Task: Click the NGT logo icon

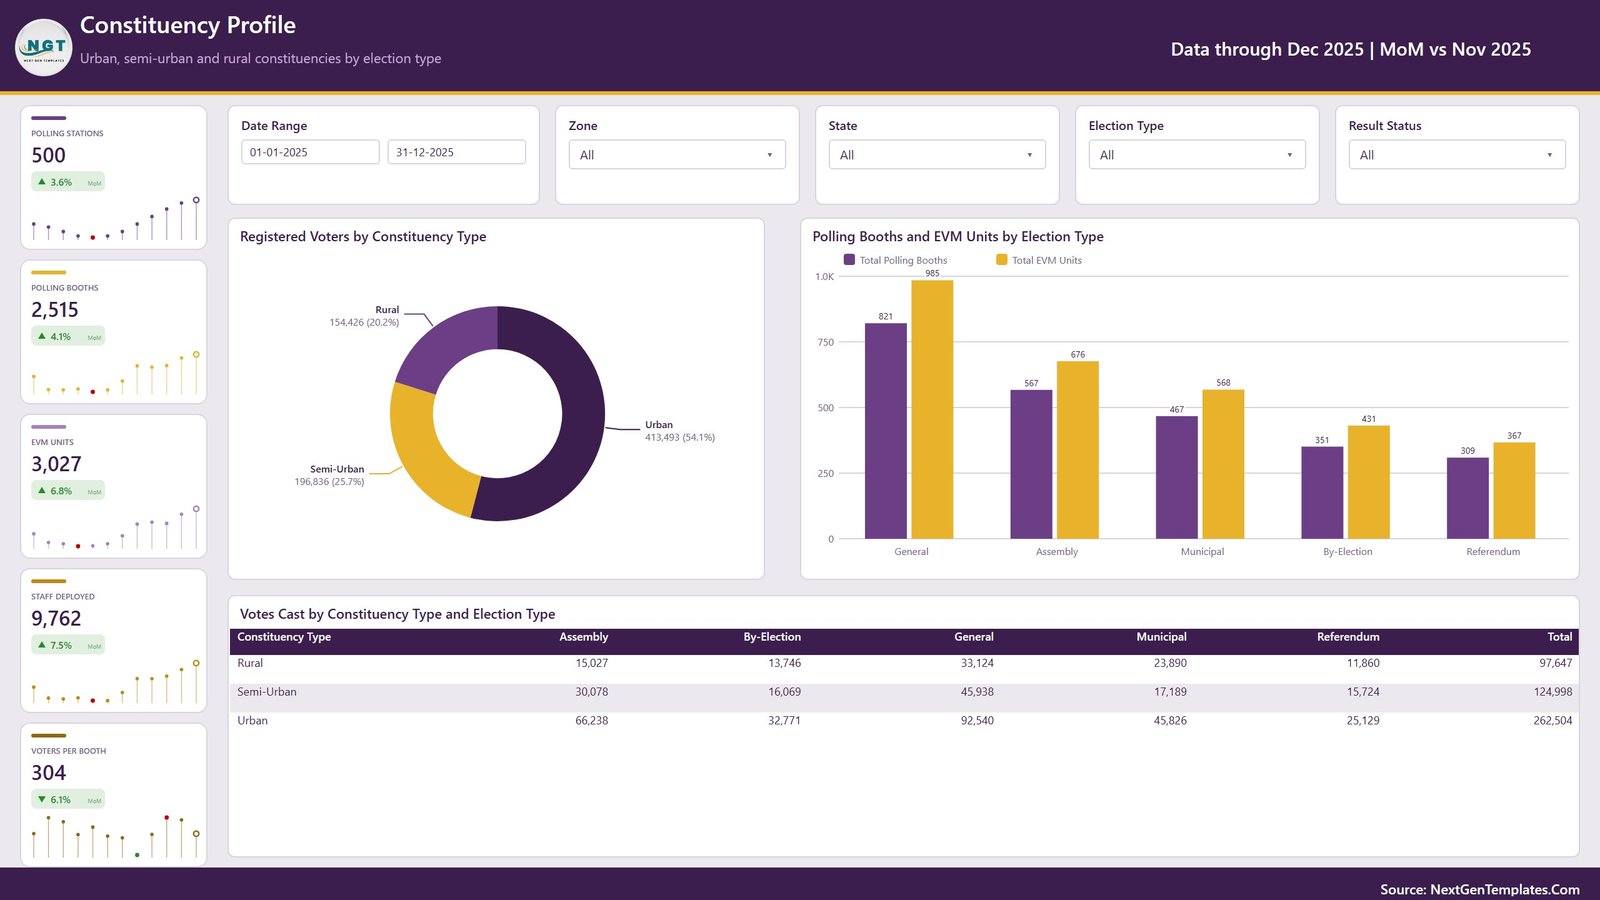Action: (44, 47)
